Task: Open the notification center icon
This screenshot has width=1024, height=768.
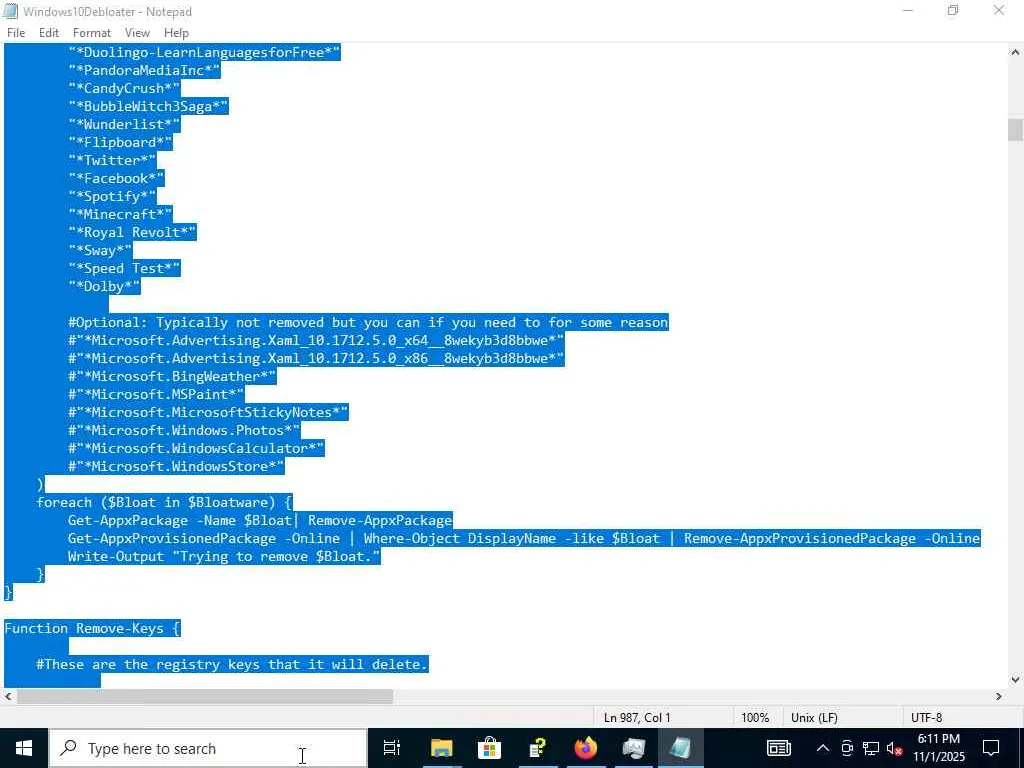Action: pos(991,748)
